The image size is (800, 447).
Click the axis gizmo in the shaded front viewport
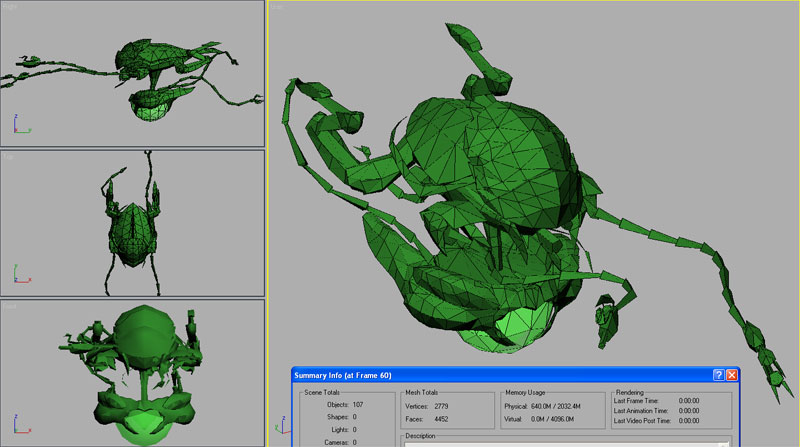point(20,425)
